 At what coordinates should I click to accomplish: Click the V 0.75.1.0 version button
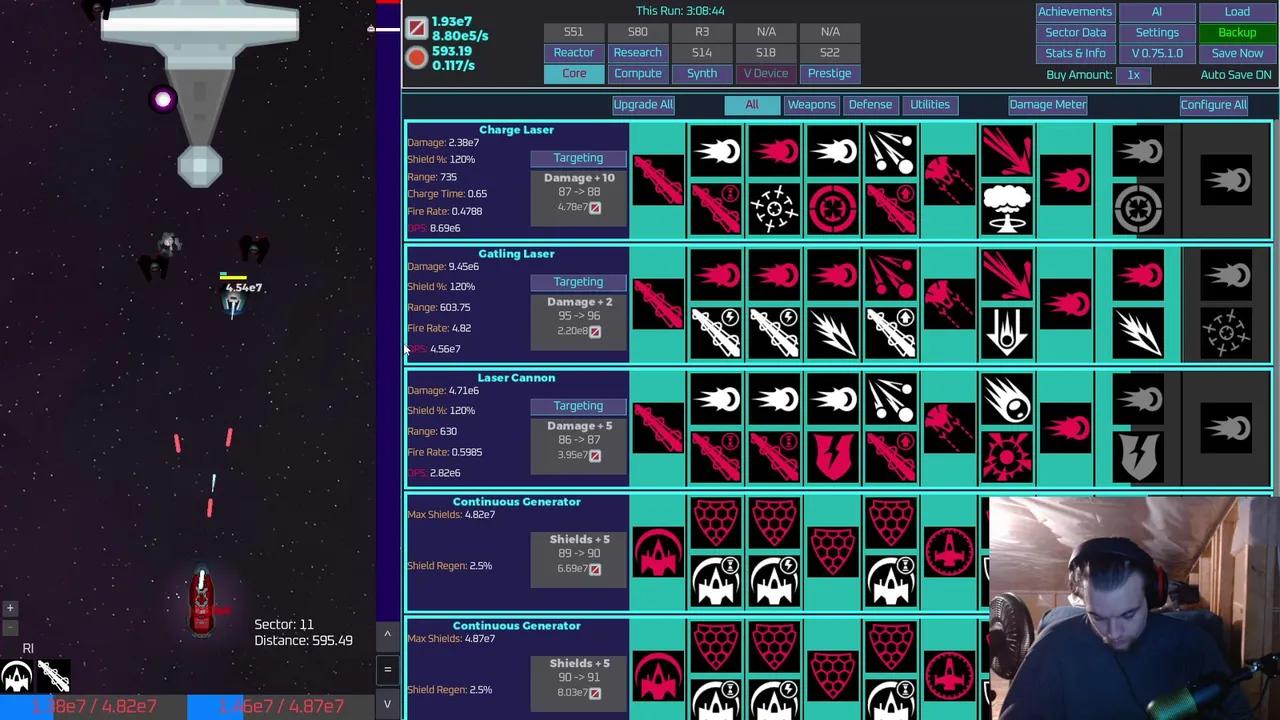point(1157,53)
